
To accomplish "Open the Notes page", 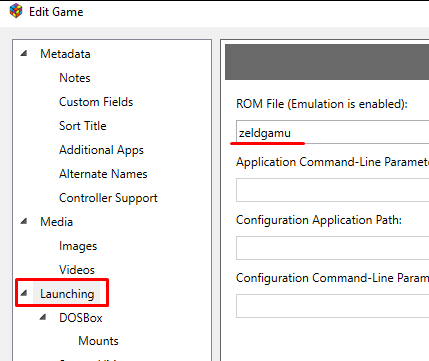I will tap(75, 78).
